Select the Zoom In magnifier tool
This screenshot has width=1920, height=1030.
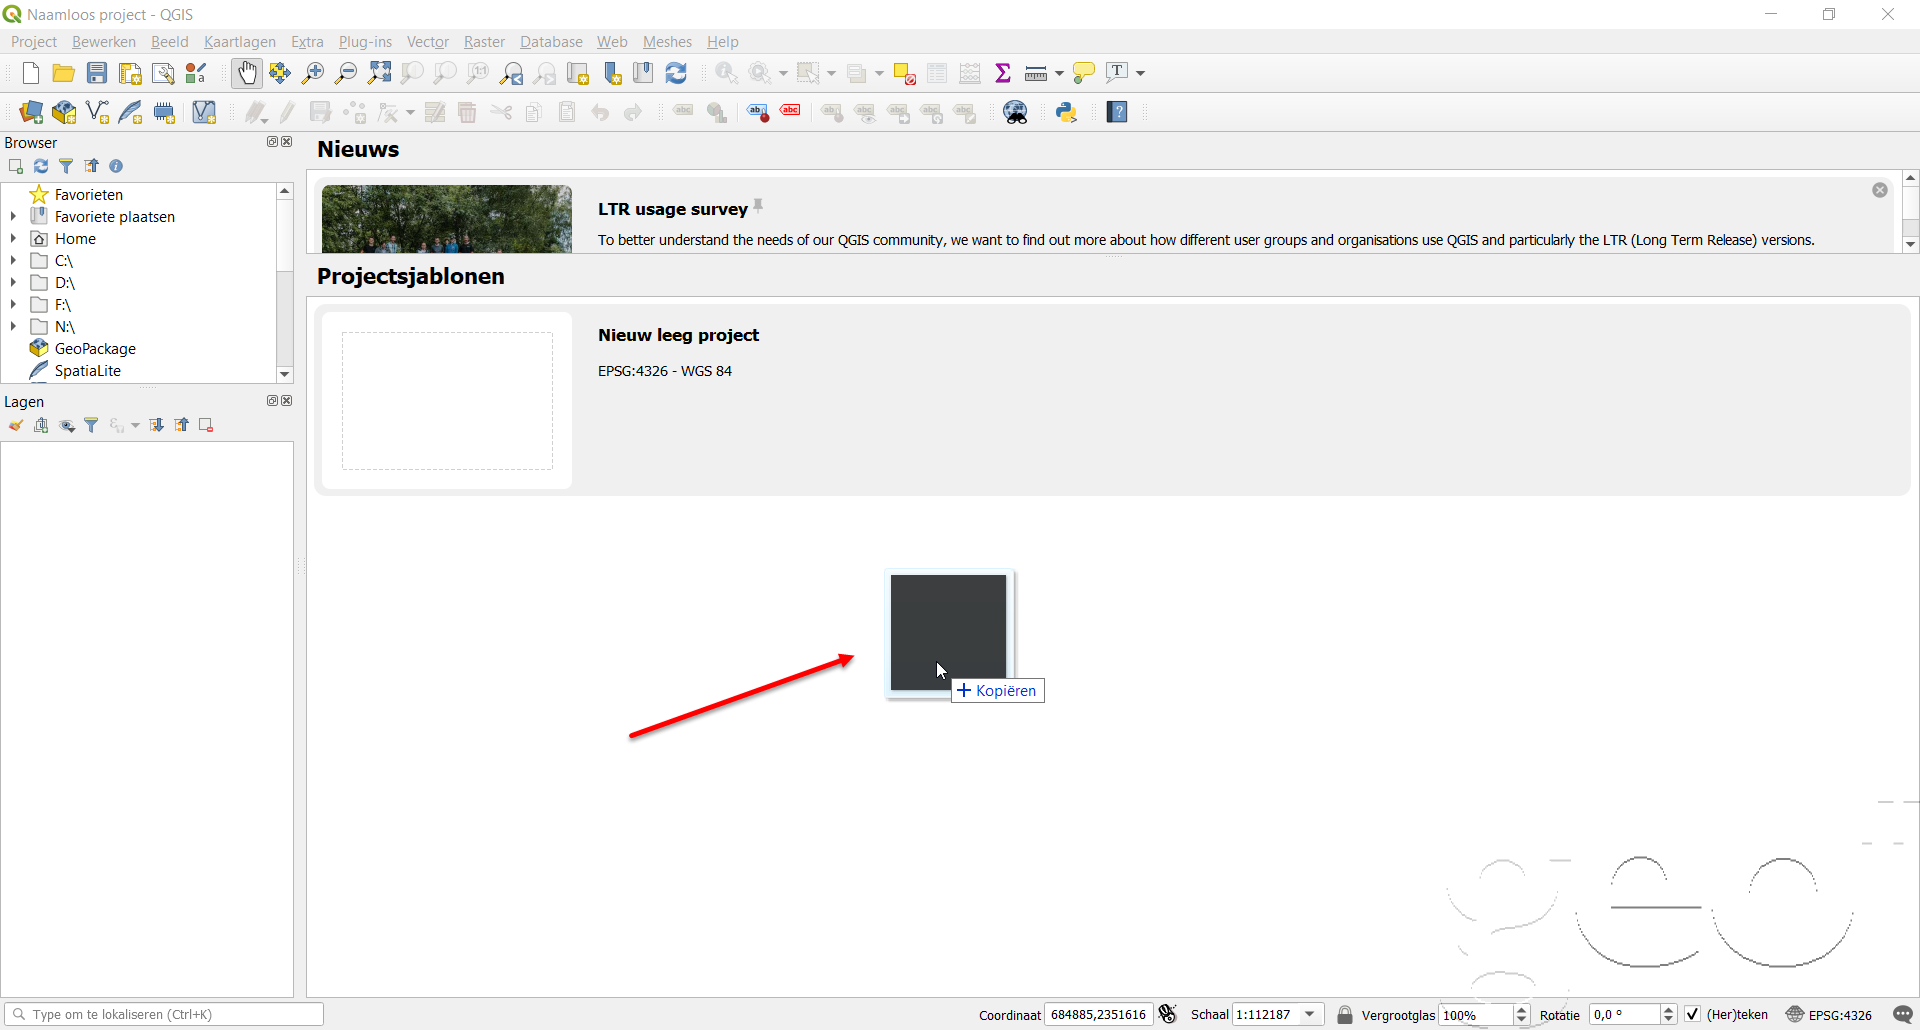[313, 73]
